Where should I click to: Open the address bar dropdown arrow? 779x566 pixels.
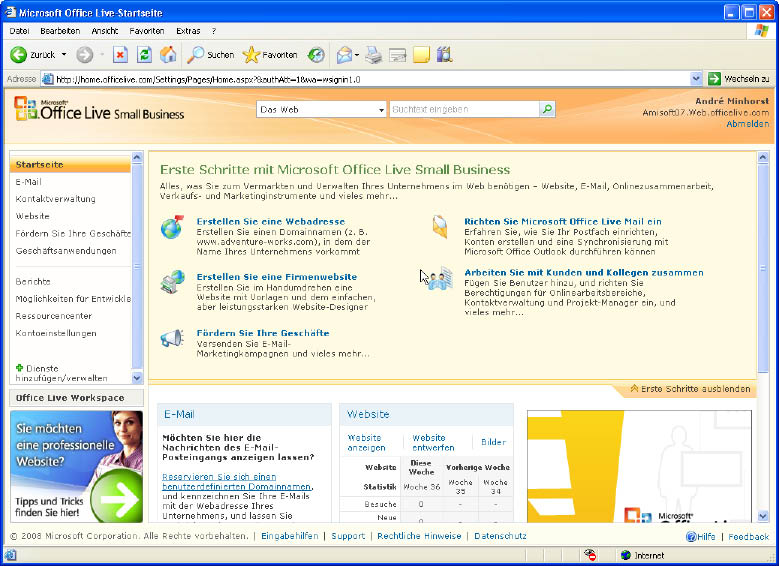[696, 79]
